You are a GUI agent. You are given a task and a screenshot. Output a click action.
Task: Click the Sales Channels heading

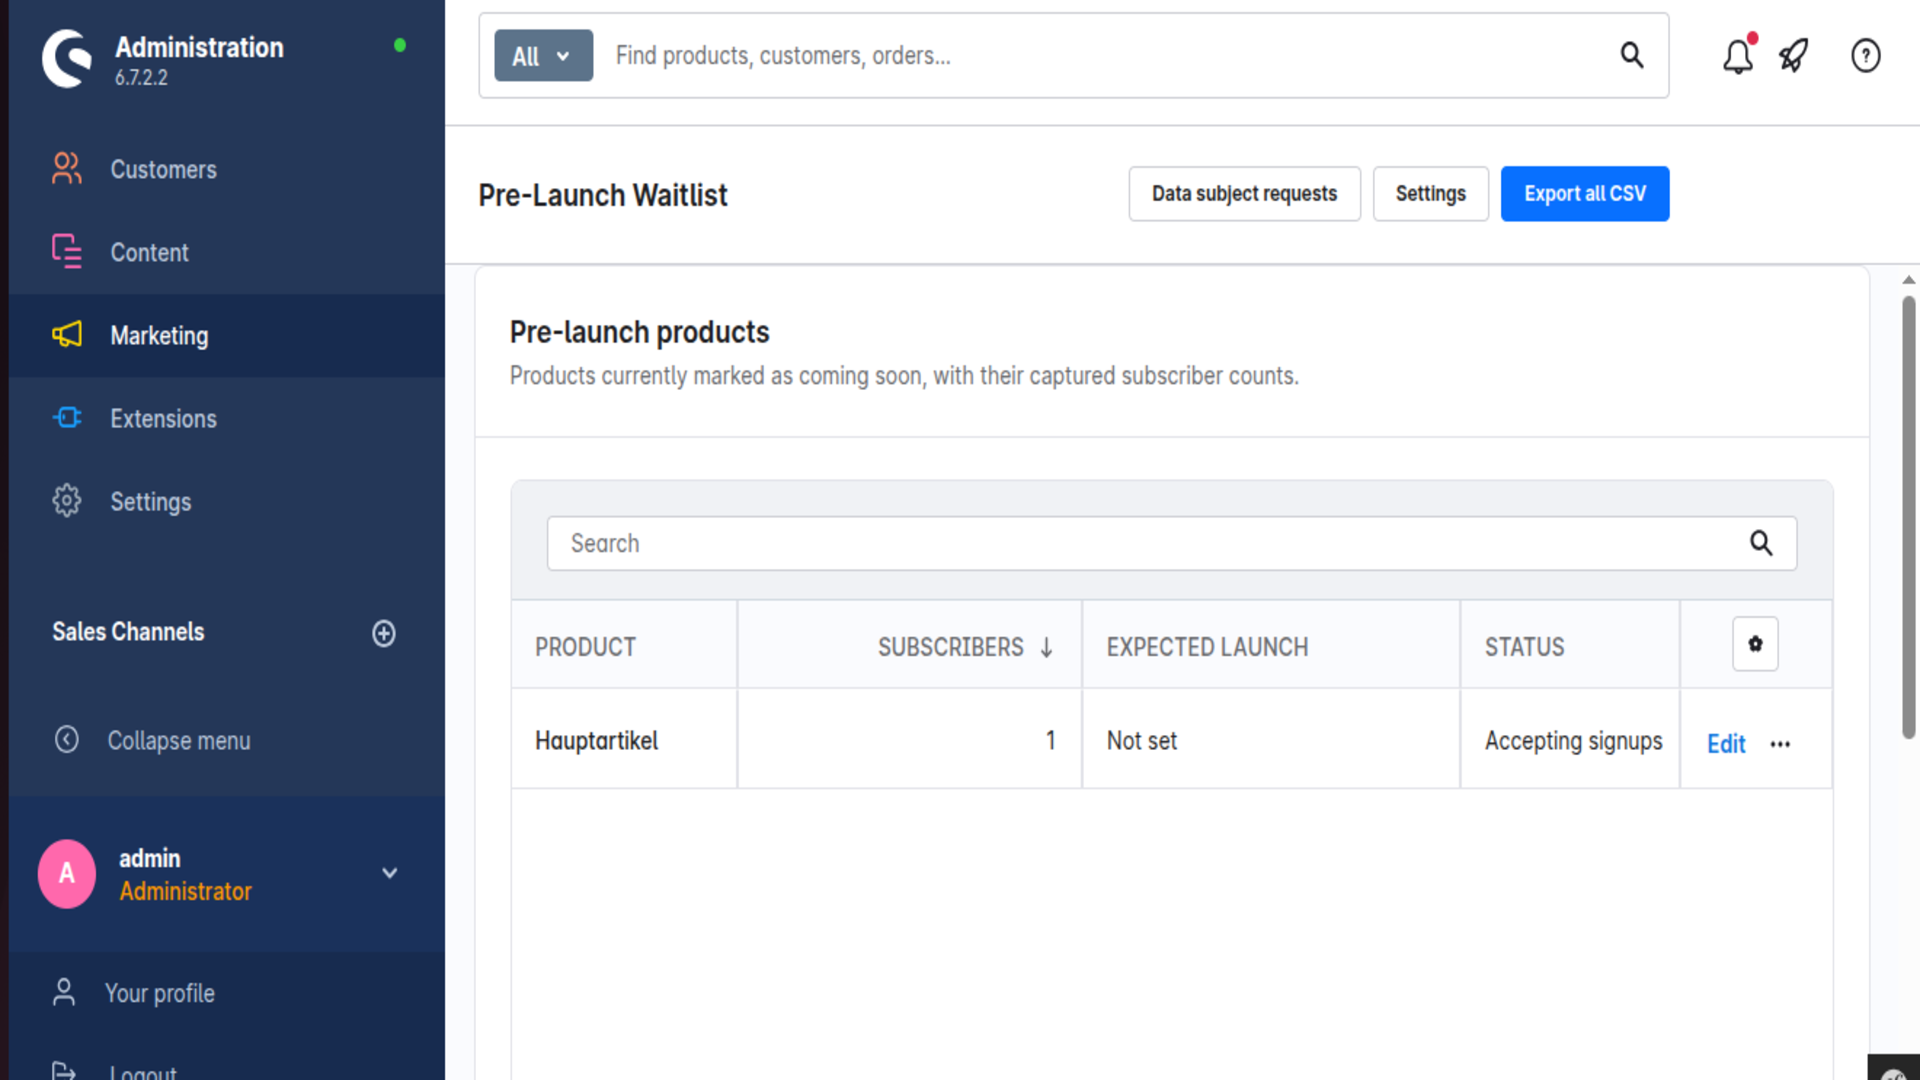point(128,632)
